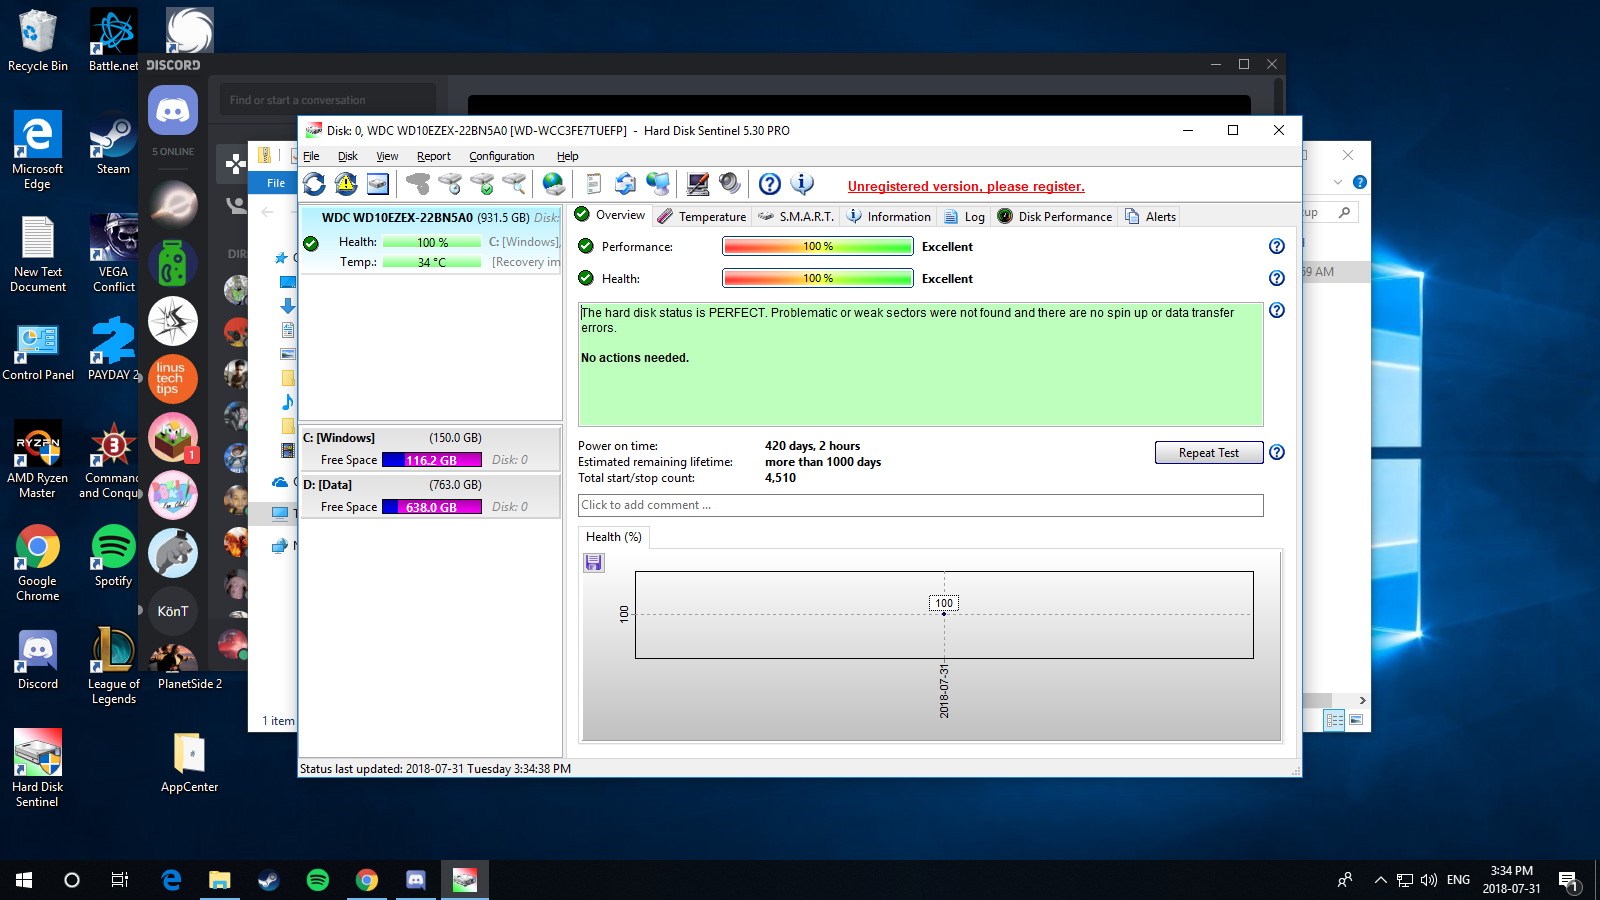Viewport: 1600px width, 900px height.
Task: Open the Action Center notification icon
Action: pyautogui.click(x=1568, y=881)
